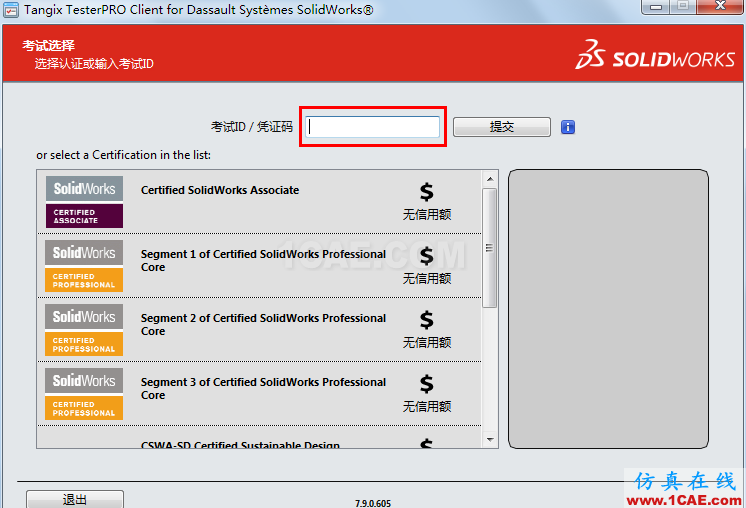Click dollar icon for Segment 1 row
Viewport: 746px width, 508px height.
pyautogui.click(x=427, y=256)
